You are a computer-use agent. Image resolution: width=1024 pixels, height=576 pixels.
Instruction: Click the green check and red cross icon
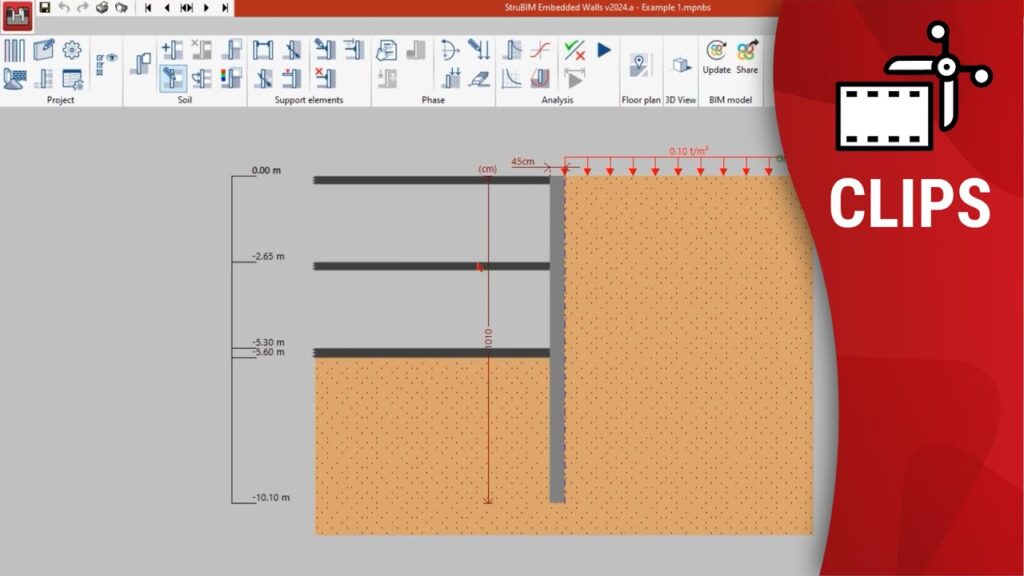click(x=574, y=49)
